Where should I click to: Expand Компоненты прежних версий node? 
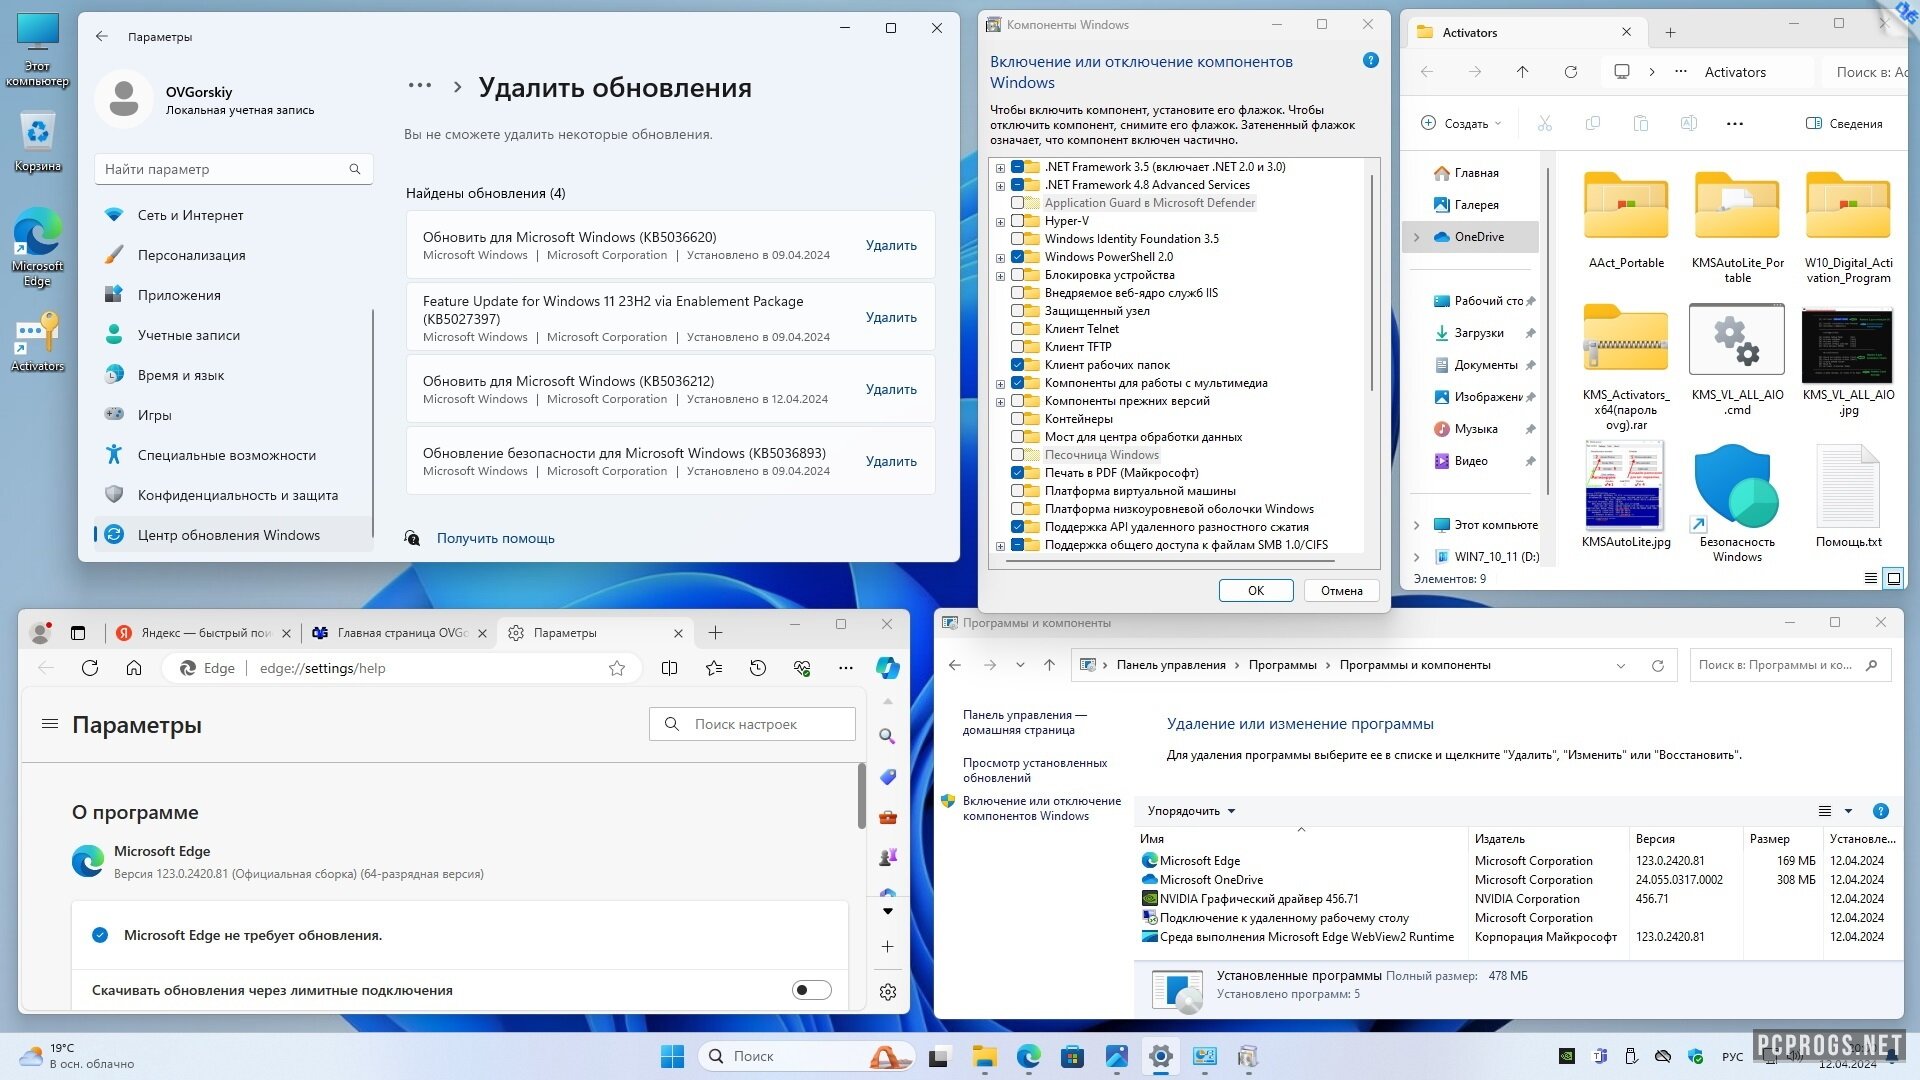click(1000, 402)
